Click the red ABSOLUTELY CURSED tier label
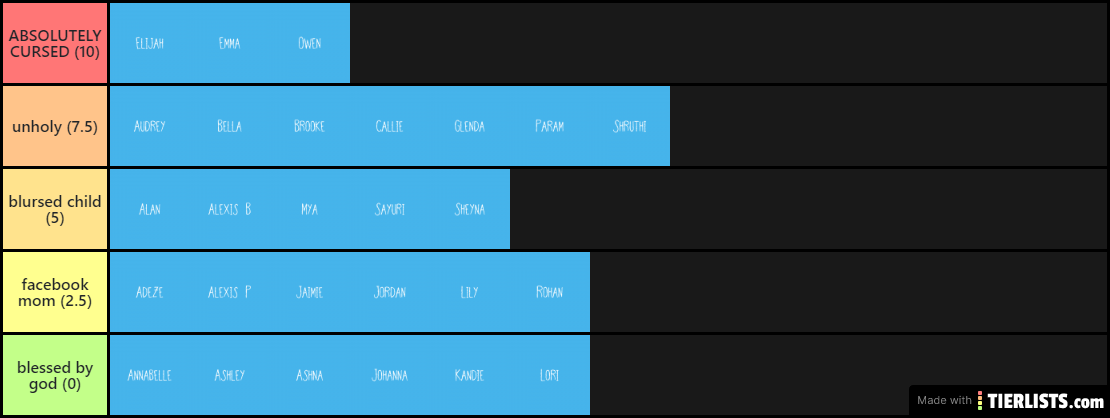The height and width of the screenshot is (418, 1110). tap(55, 43)
